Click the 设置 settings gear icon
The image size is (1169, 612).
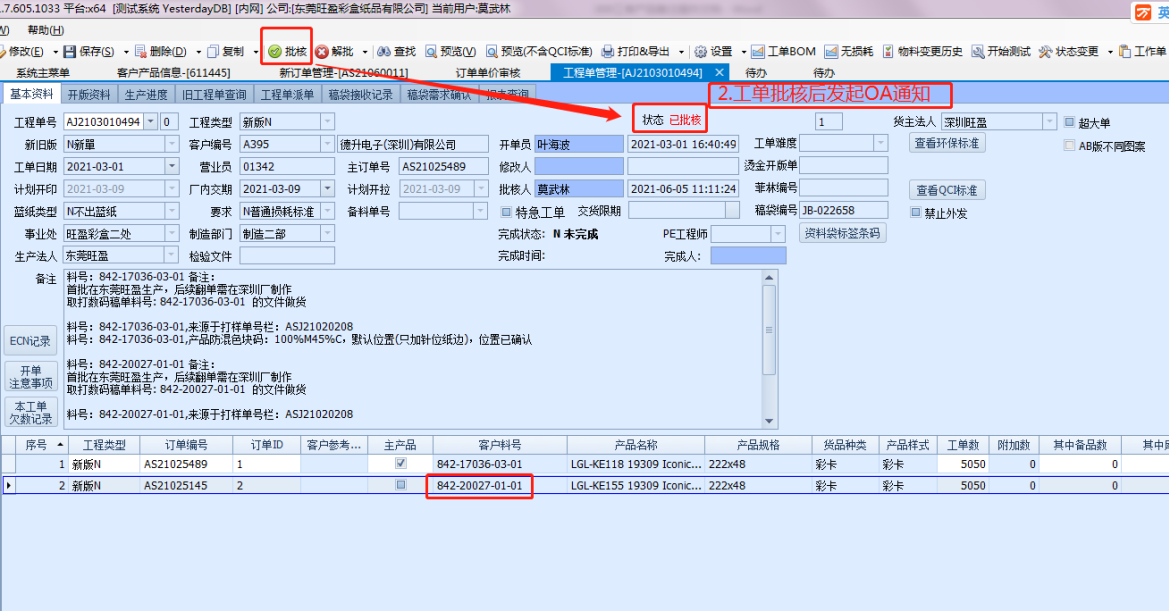point(700,51)
